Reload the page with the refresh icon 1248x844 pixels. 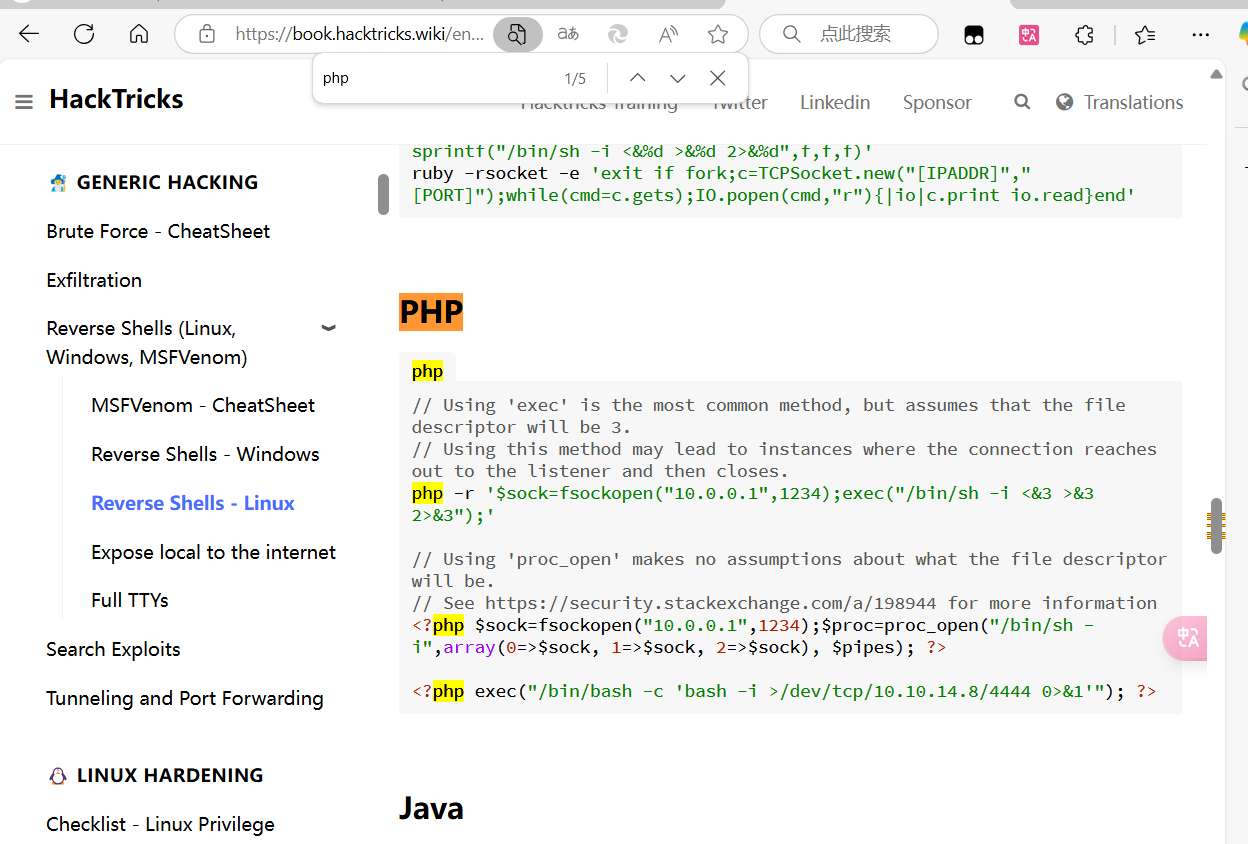pyautogui.click(x=84, y=34)
